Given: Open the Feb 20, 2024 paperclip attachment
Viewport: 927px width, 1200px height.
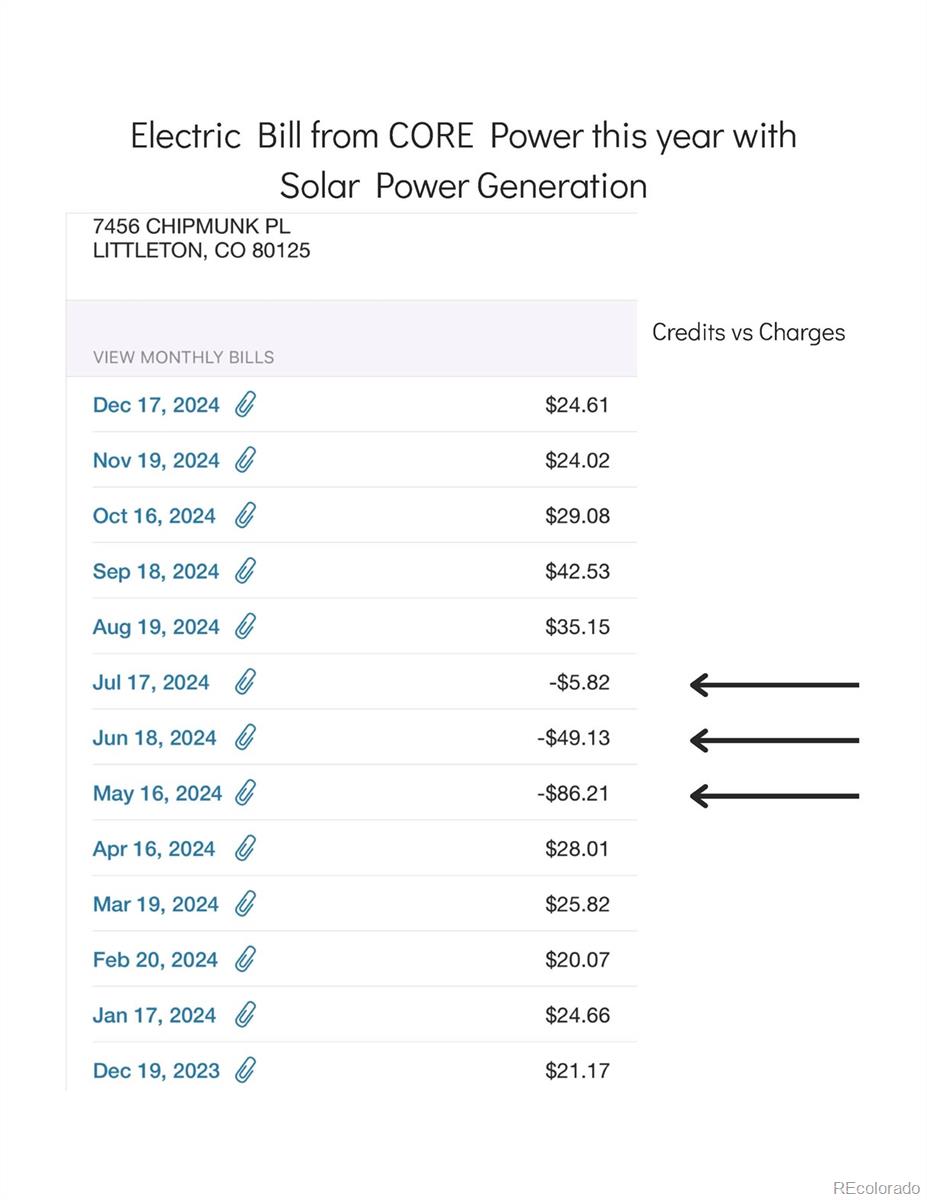Looking at the screenshot, I should [245, 960].
